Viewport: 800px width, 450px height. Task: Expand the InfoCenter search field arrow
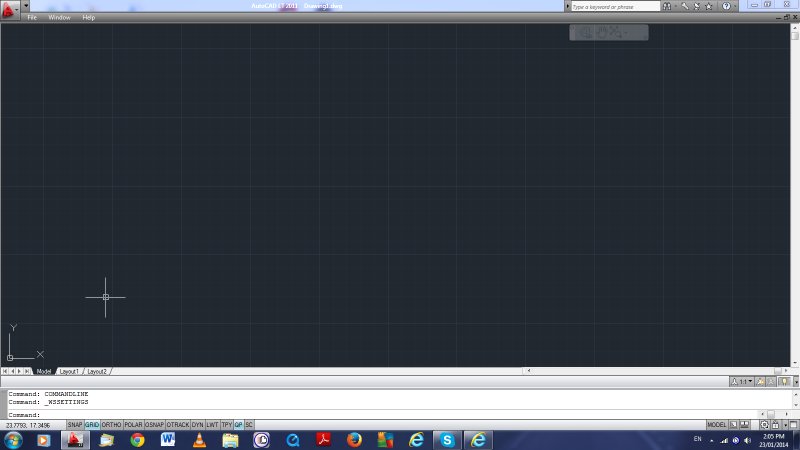(567, 6)
